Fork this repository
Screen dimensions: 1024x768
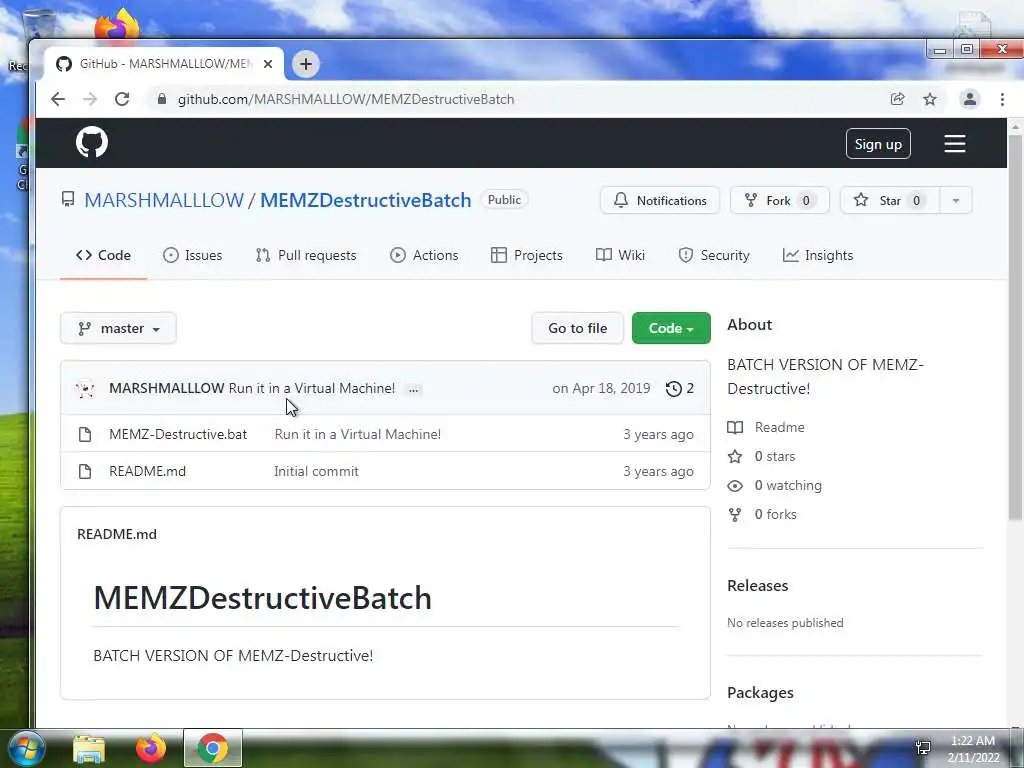780,200
